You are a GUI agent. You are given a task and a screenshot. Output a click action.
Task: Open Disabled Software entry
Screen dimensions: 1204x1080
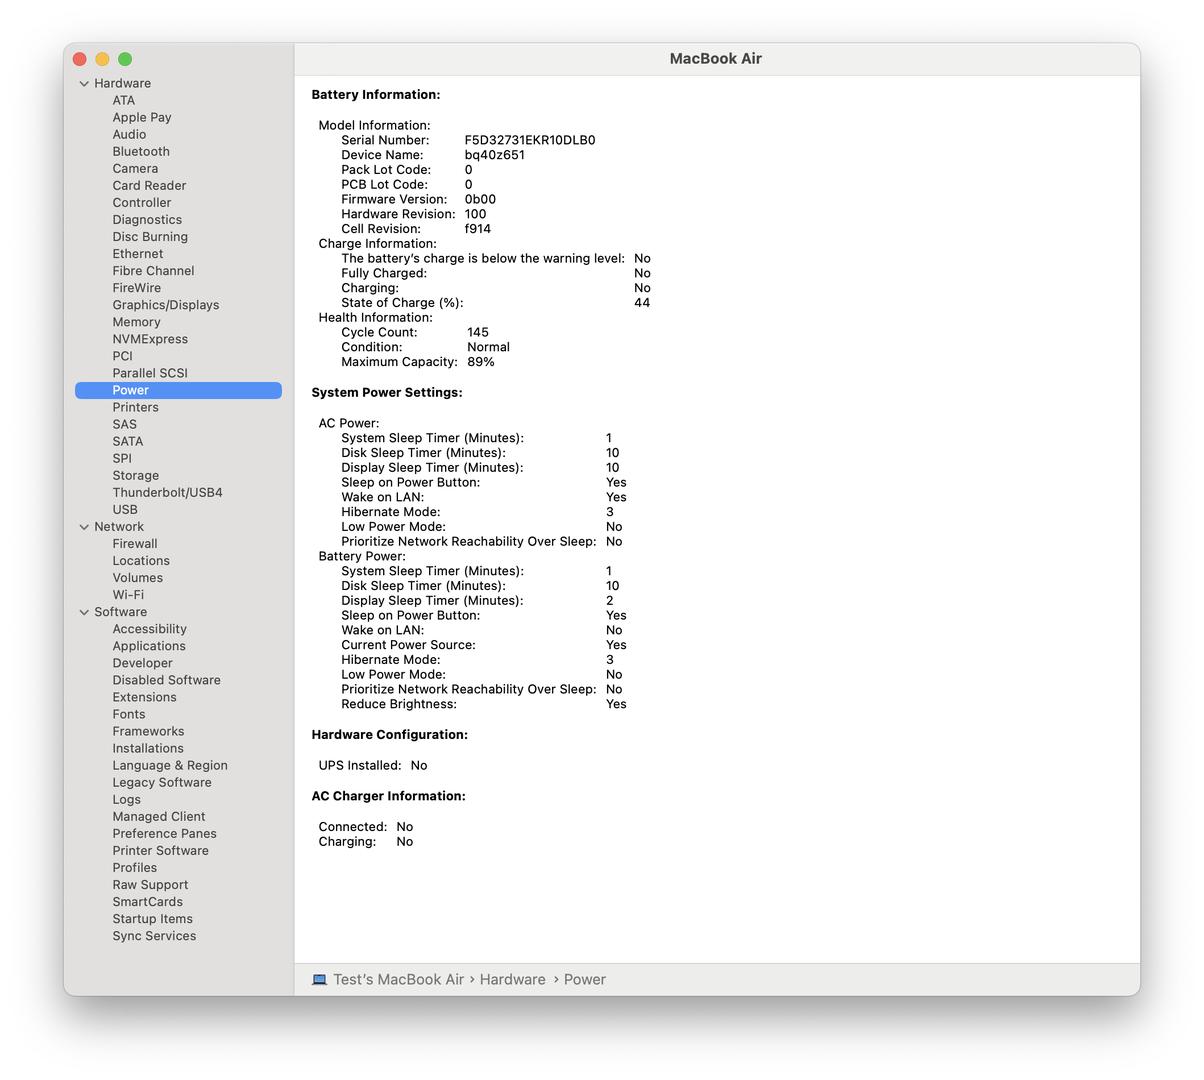pos(166,680)
